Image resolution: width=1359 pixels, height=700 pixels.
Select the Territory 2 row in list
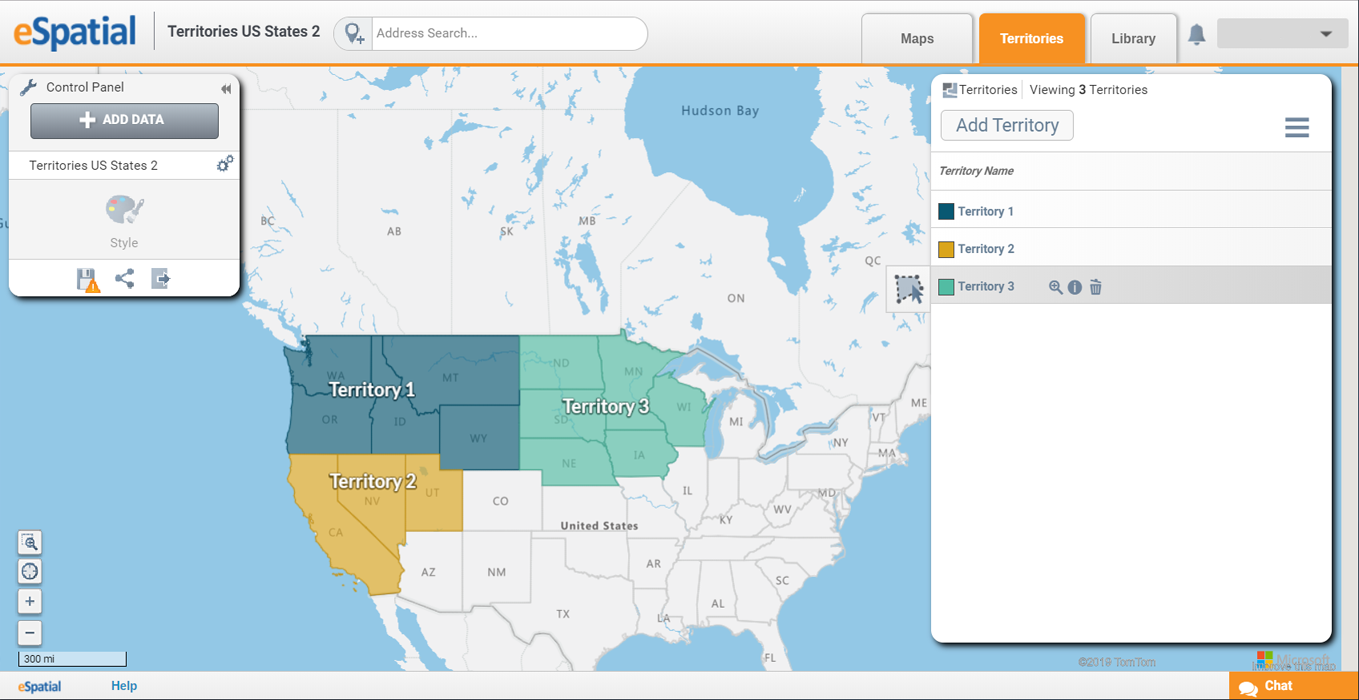click(x=1131, y=249)
